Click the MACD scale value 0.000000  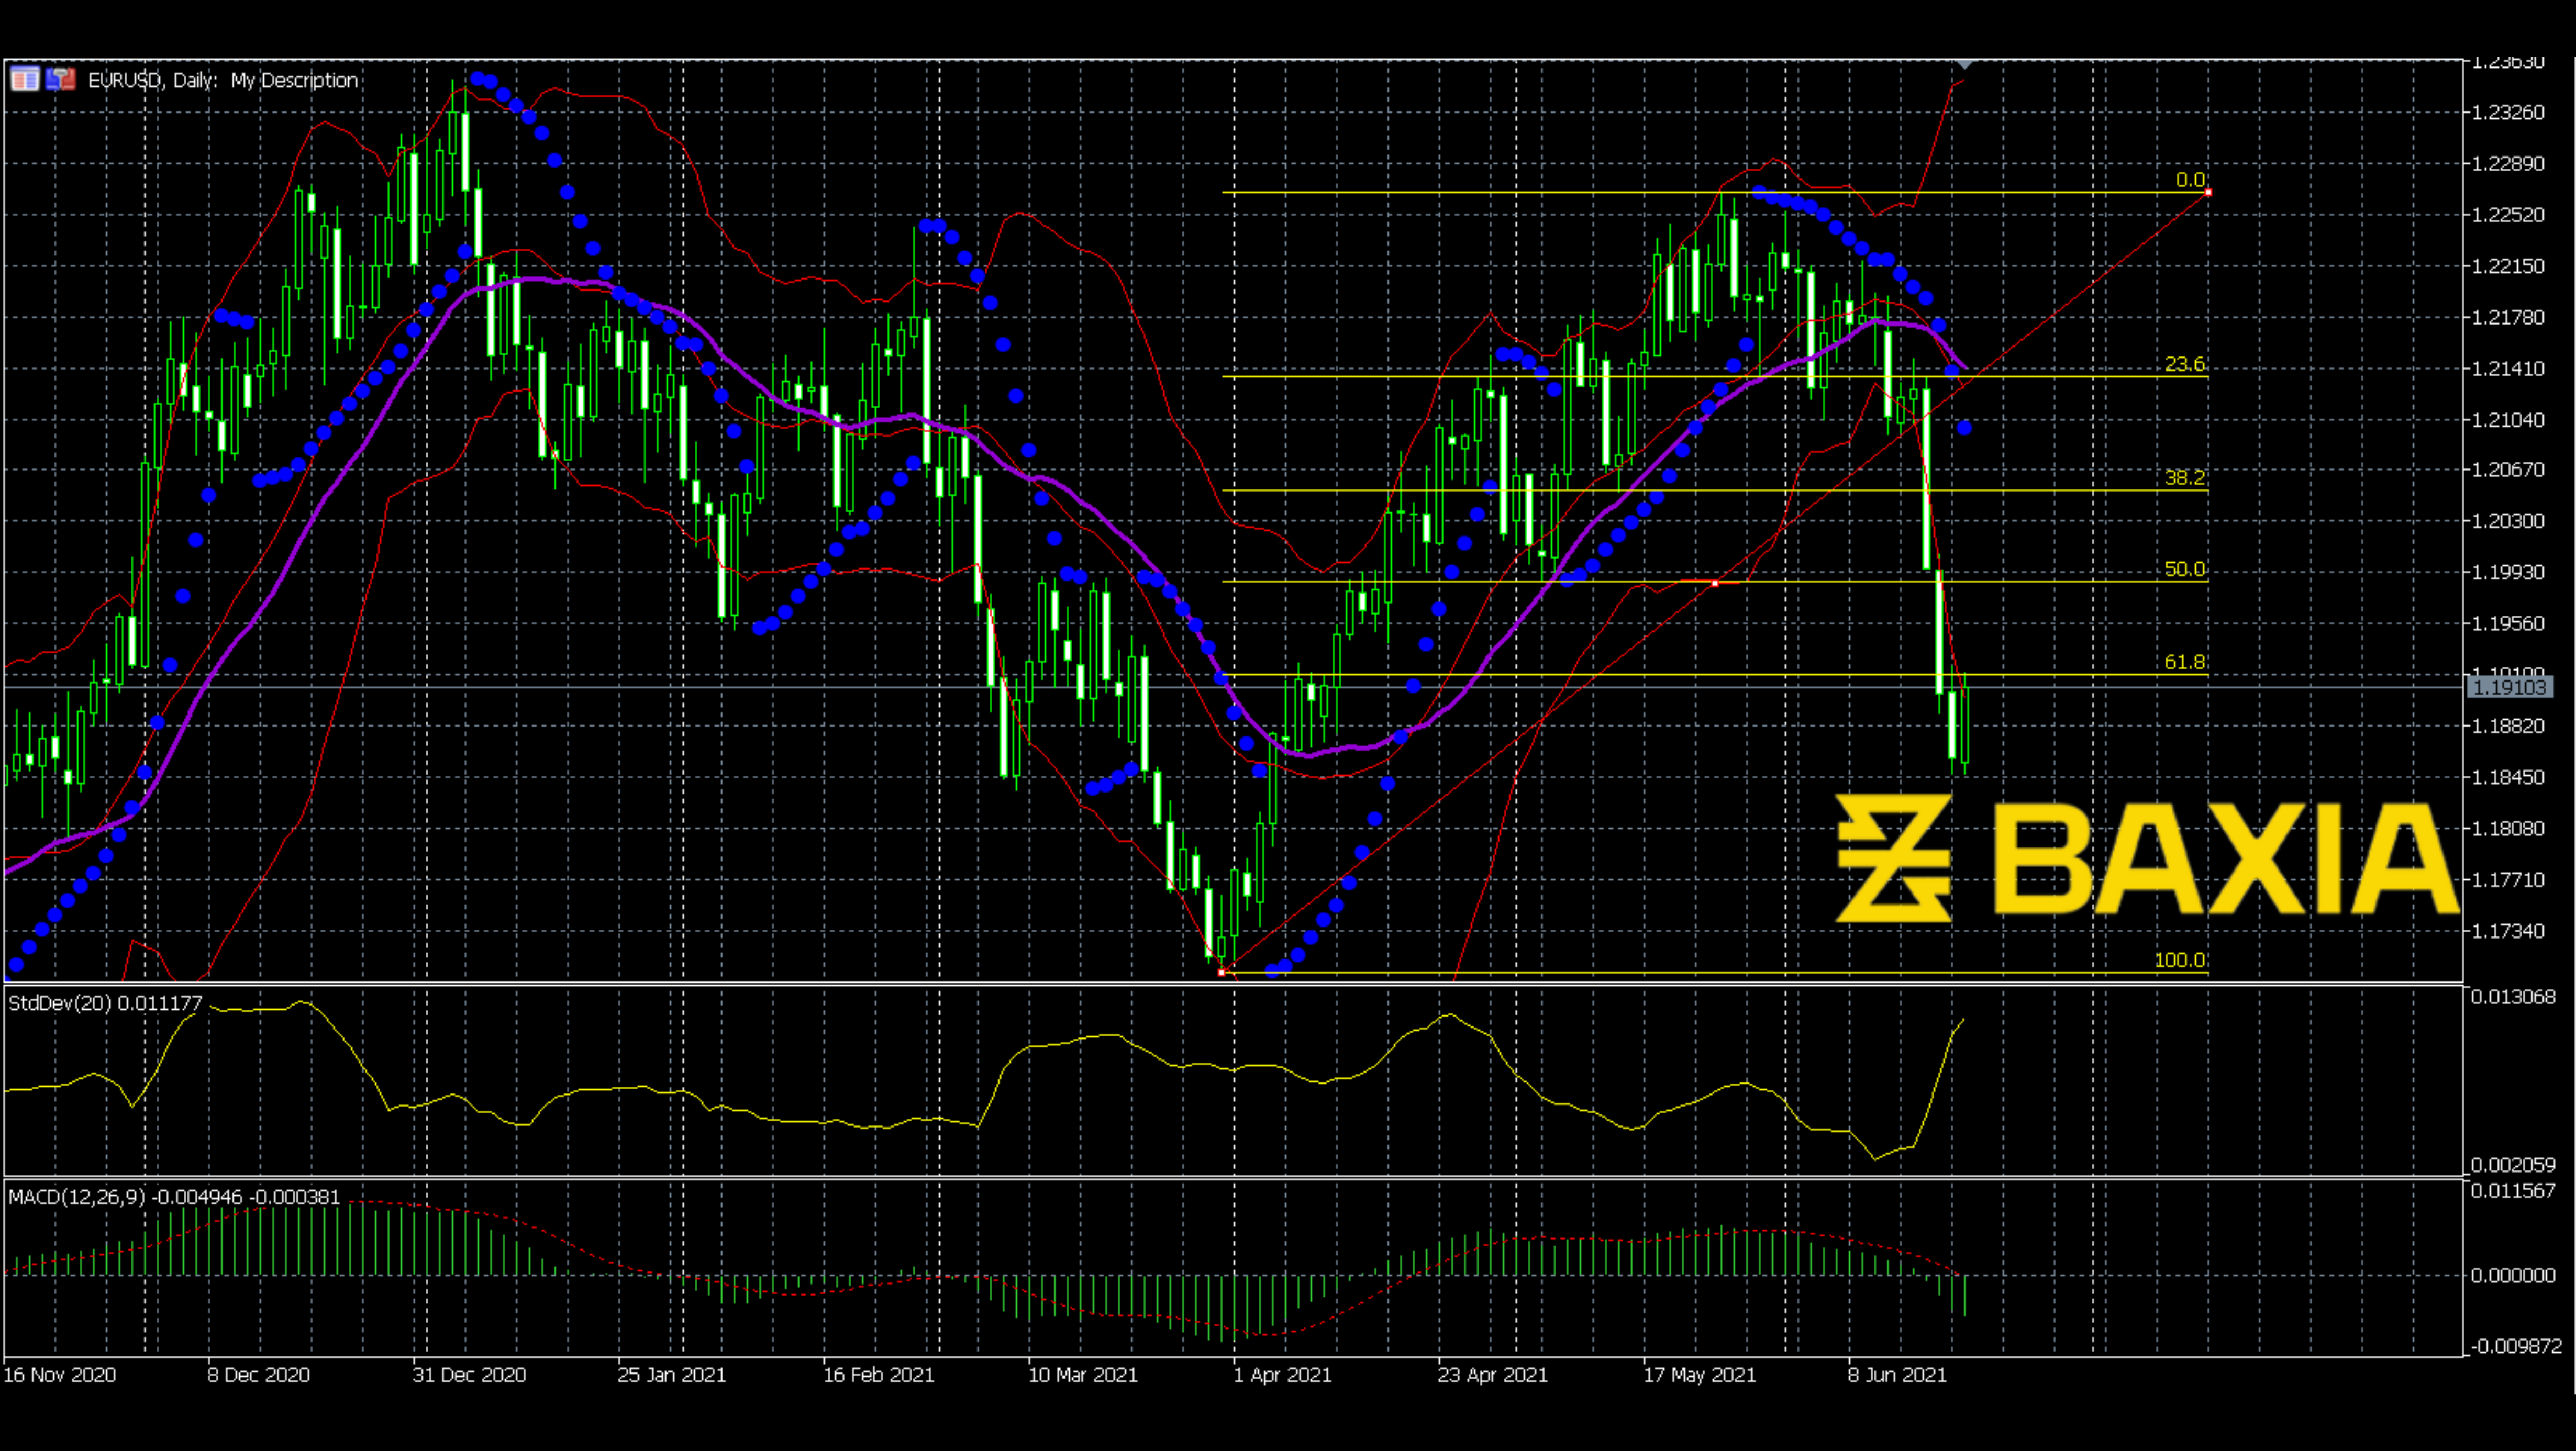pos(2513,1276)
